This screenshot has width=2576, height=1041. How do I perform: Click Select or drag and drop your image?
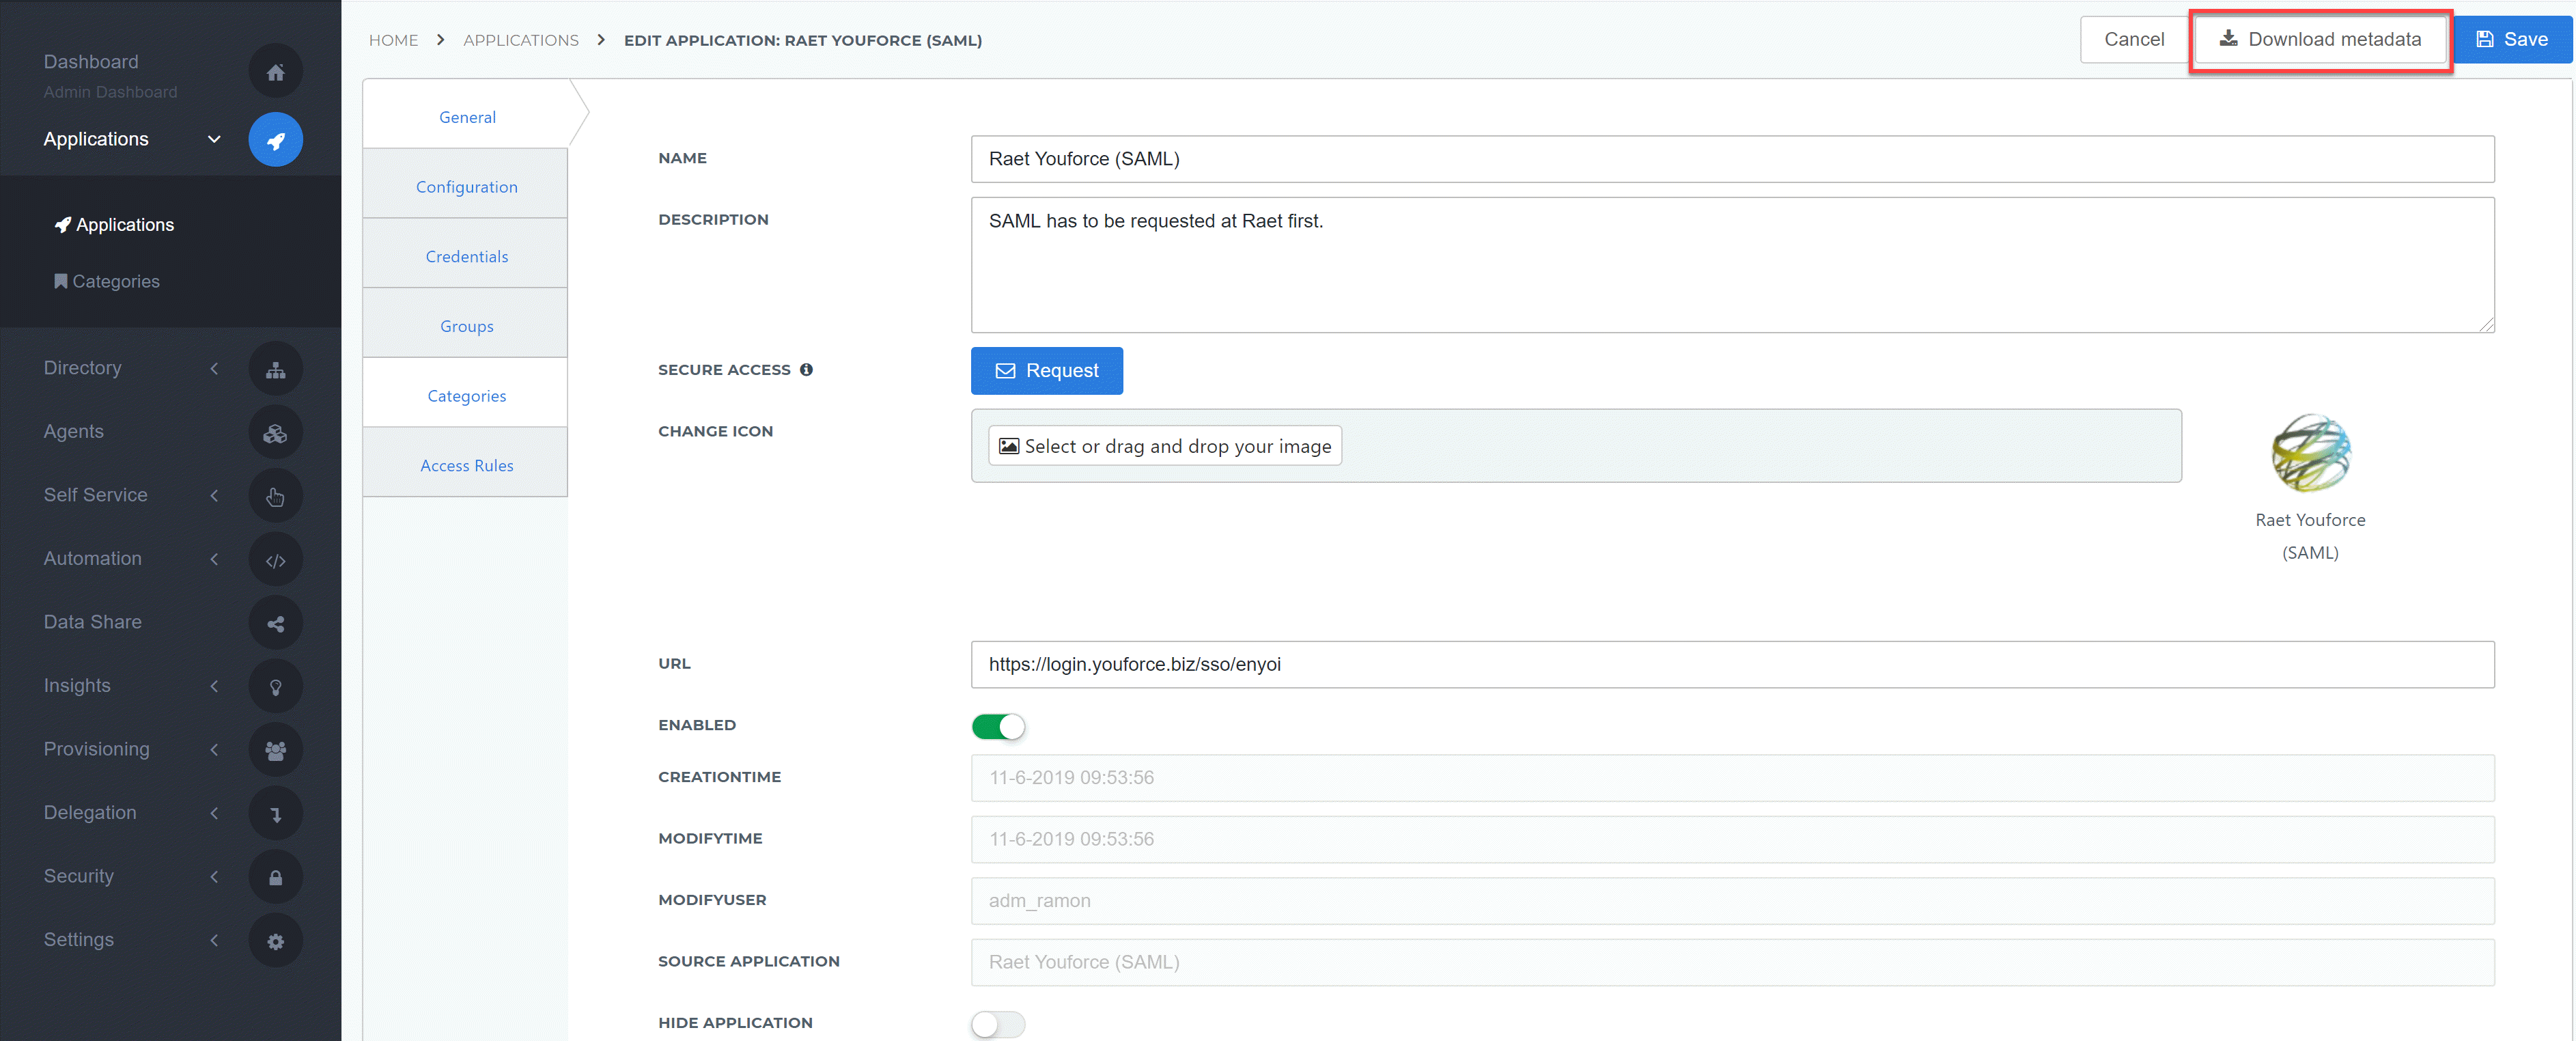(1165, 446)
